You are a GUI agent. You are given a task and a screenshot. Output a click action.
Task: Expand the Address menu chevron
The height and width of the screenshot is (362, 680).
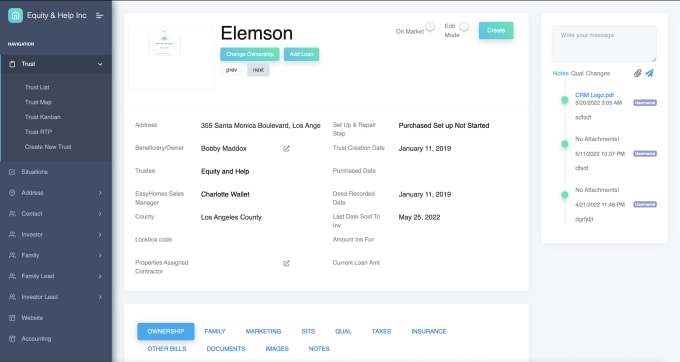click(100, 193)
